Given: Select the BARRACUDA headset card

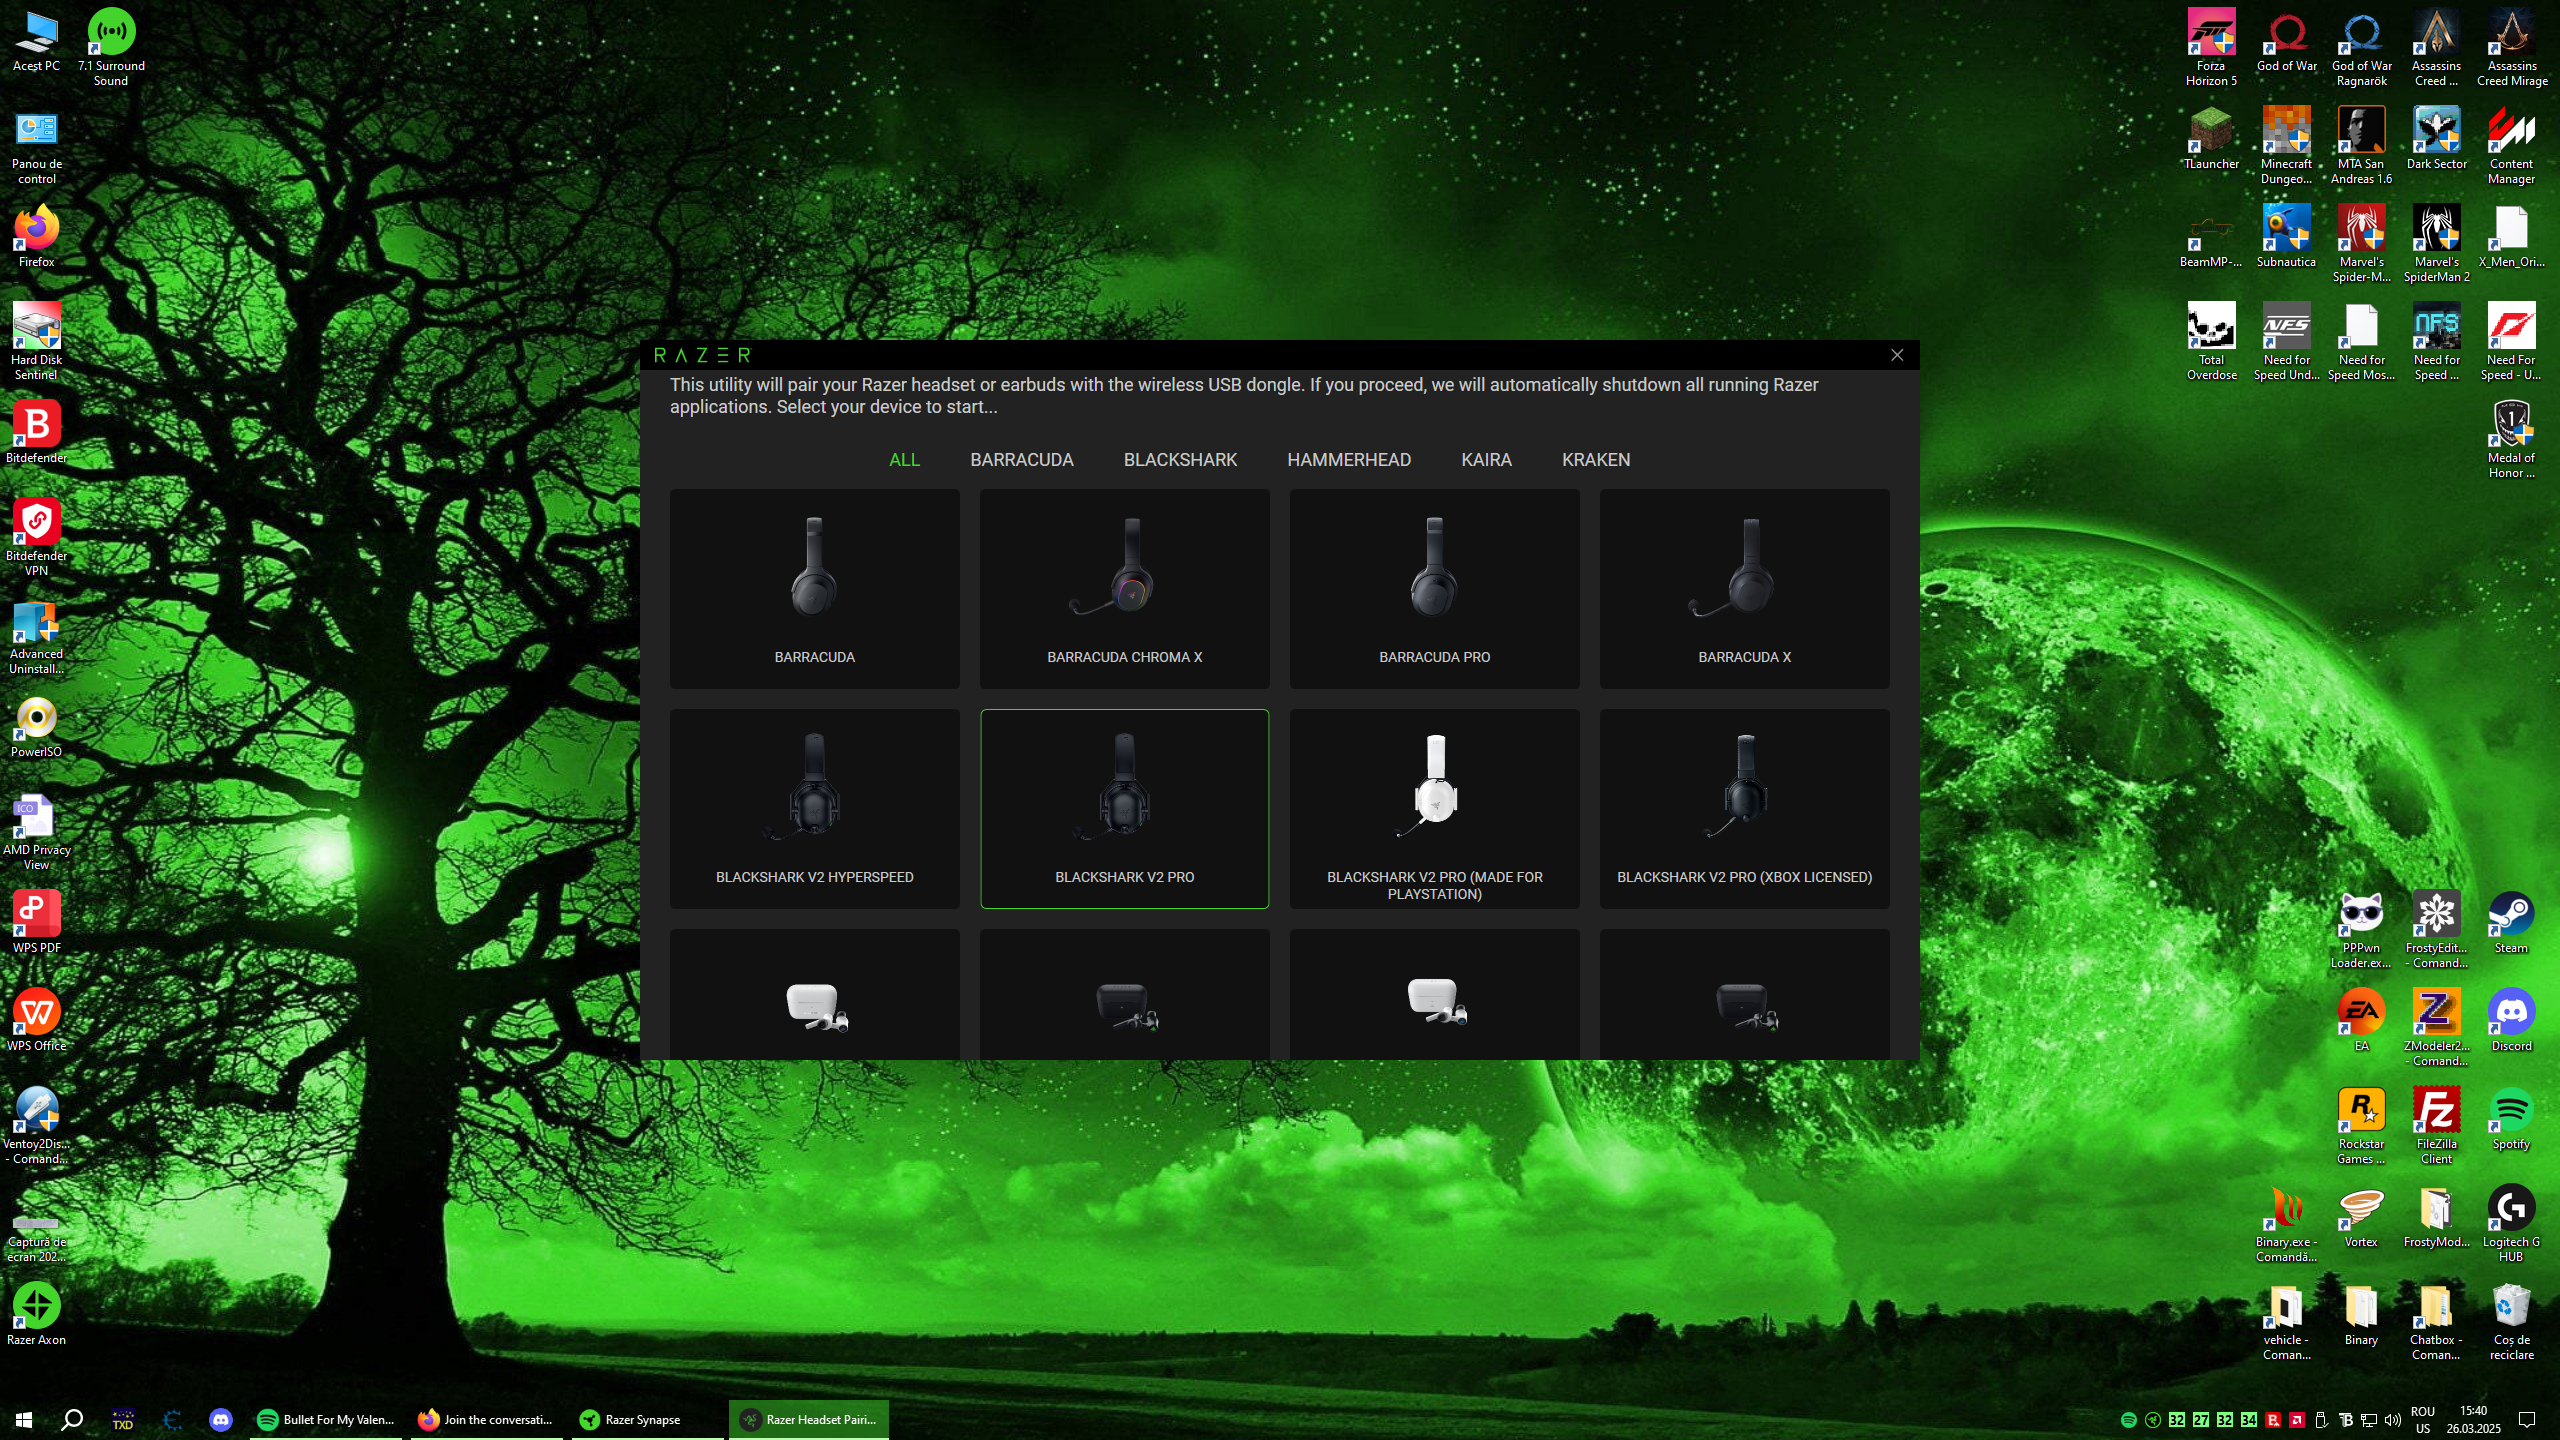Looking at the screenshot, I should [x=814, y=588].
